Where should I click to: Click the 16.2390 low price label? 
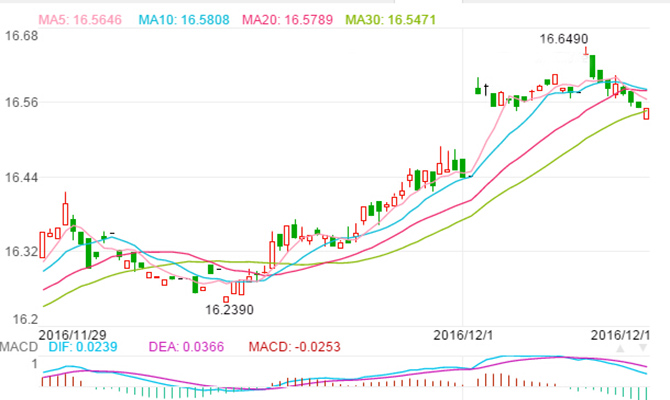(x=229, y=309)
